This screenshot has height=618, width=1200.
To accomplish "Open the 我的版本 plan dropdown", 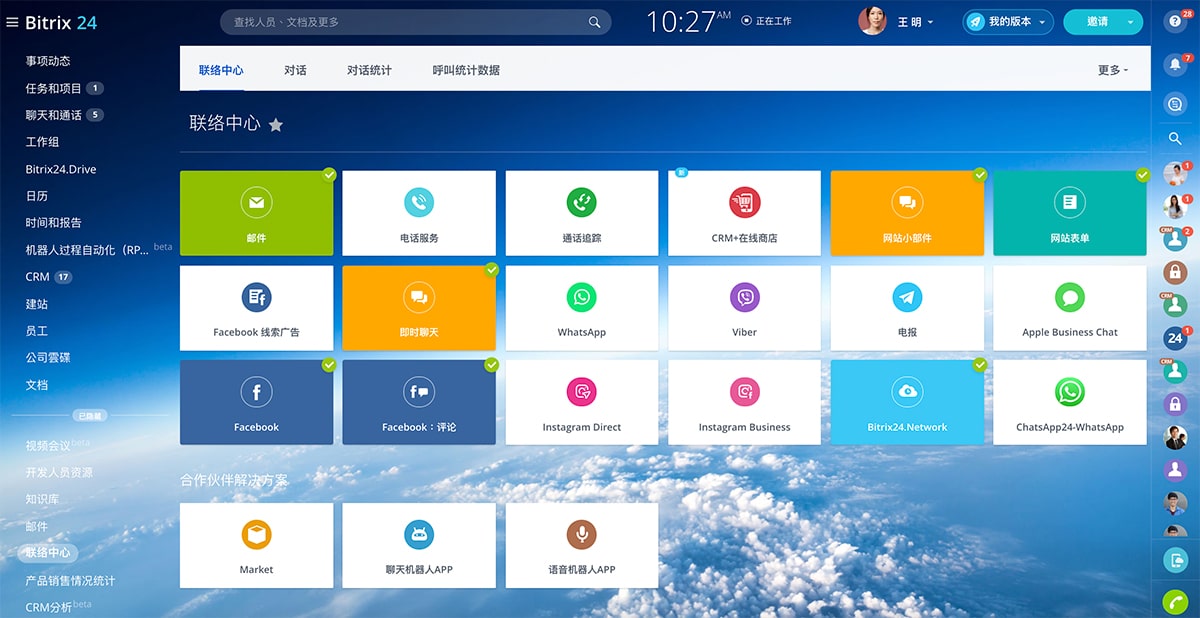I will coord(1008,21).
